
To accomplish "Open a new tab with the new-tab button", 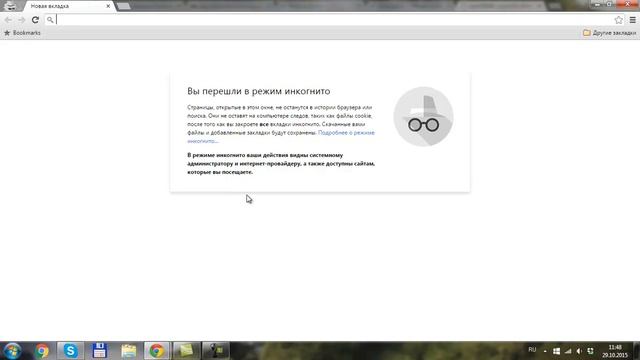I will [x=123, y=6].
